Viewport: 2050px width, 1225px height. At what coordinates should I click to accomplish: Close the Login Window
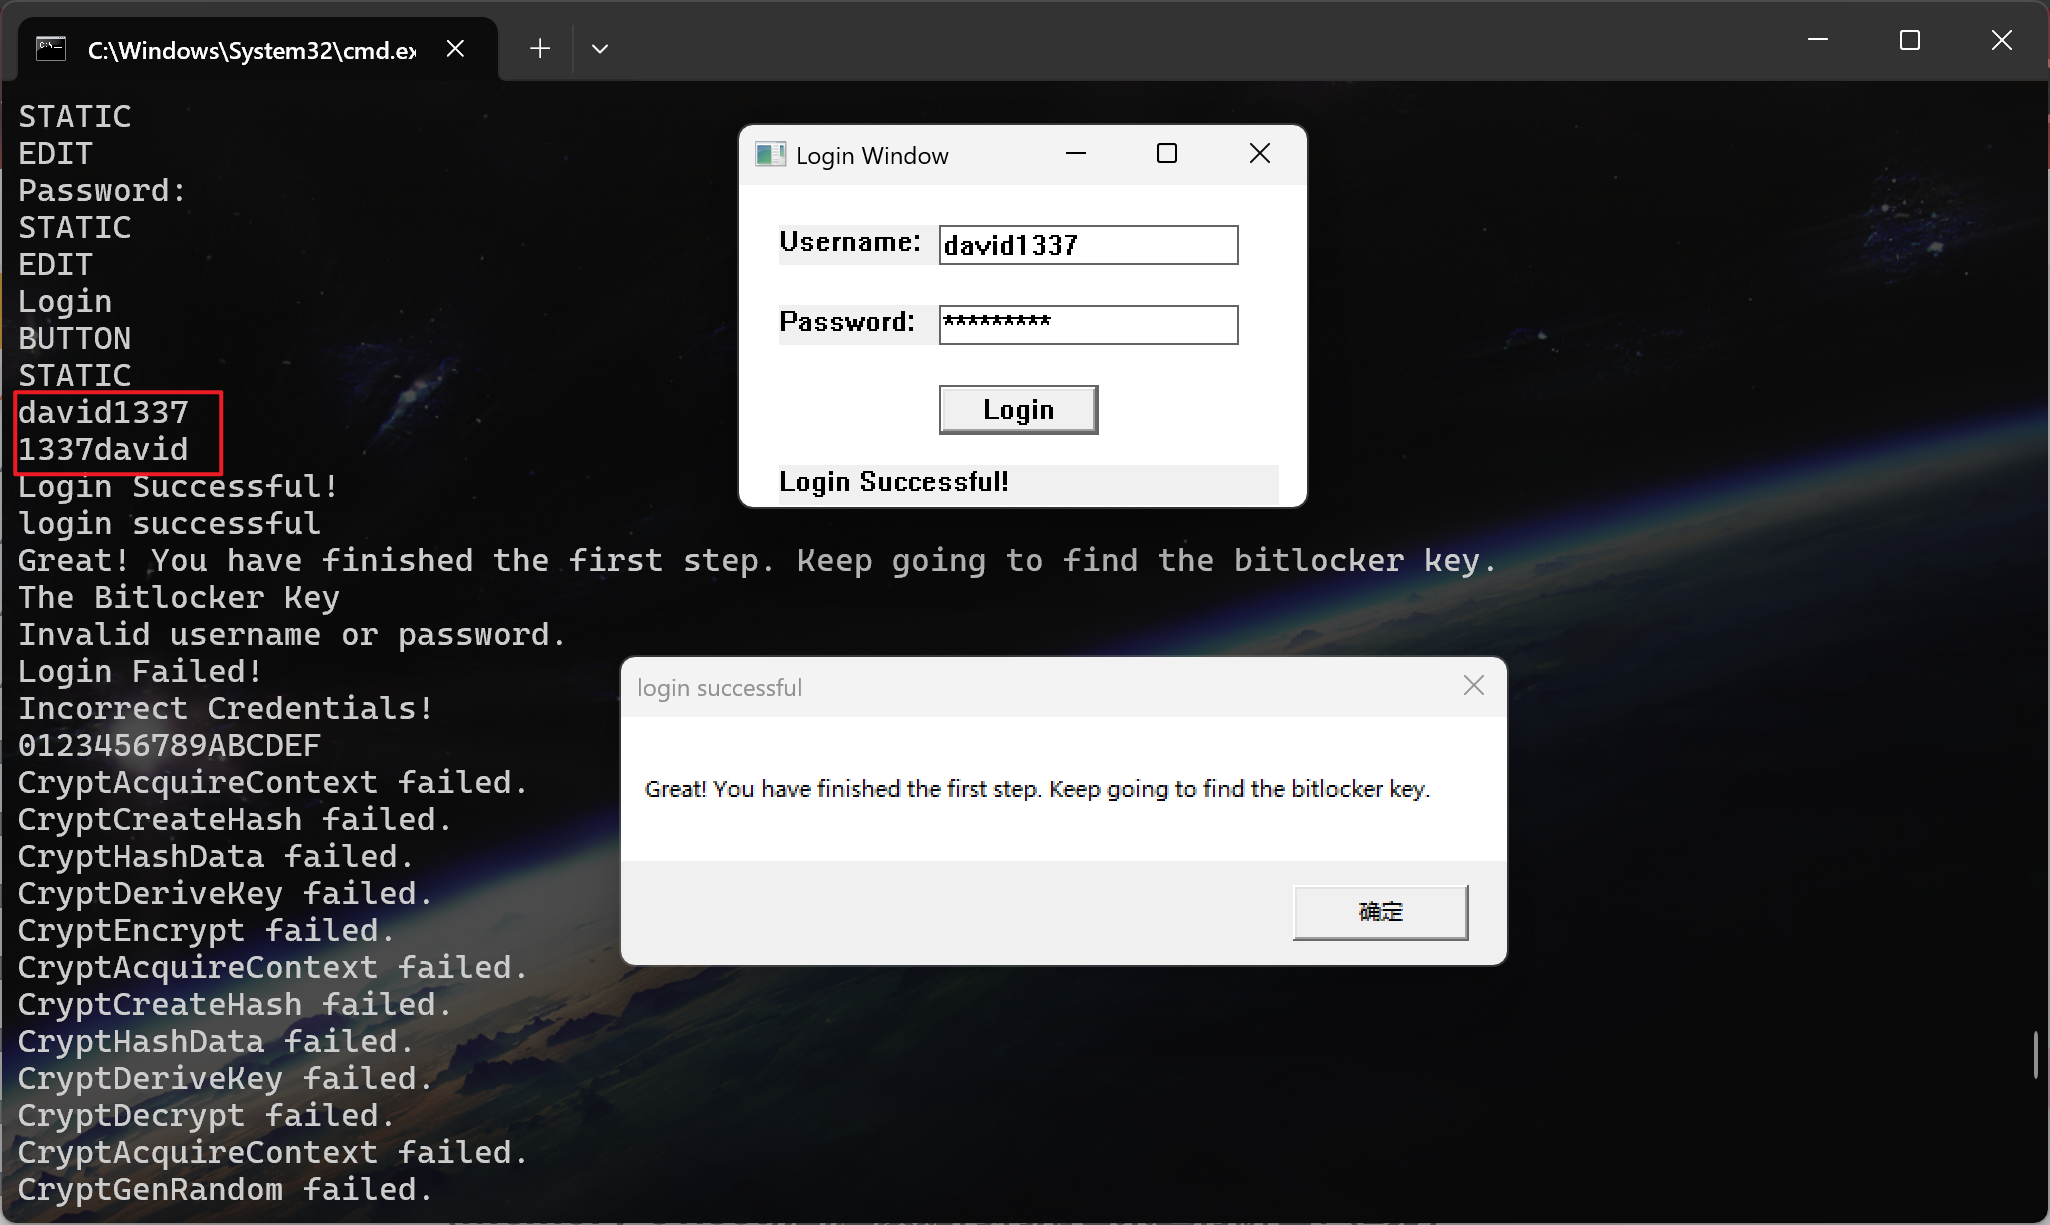(1260, 153)
